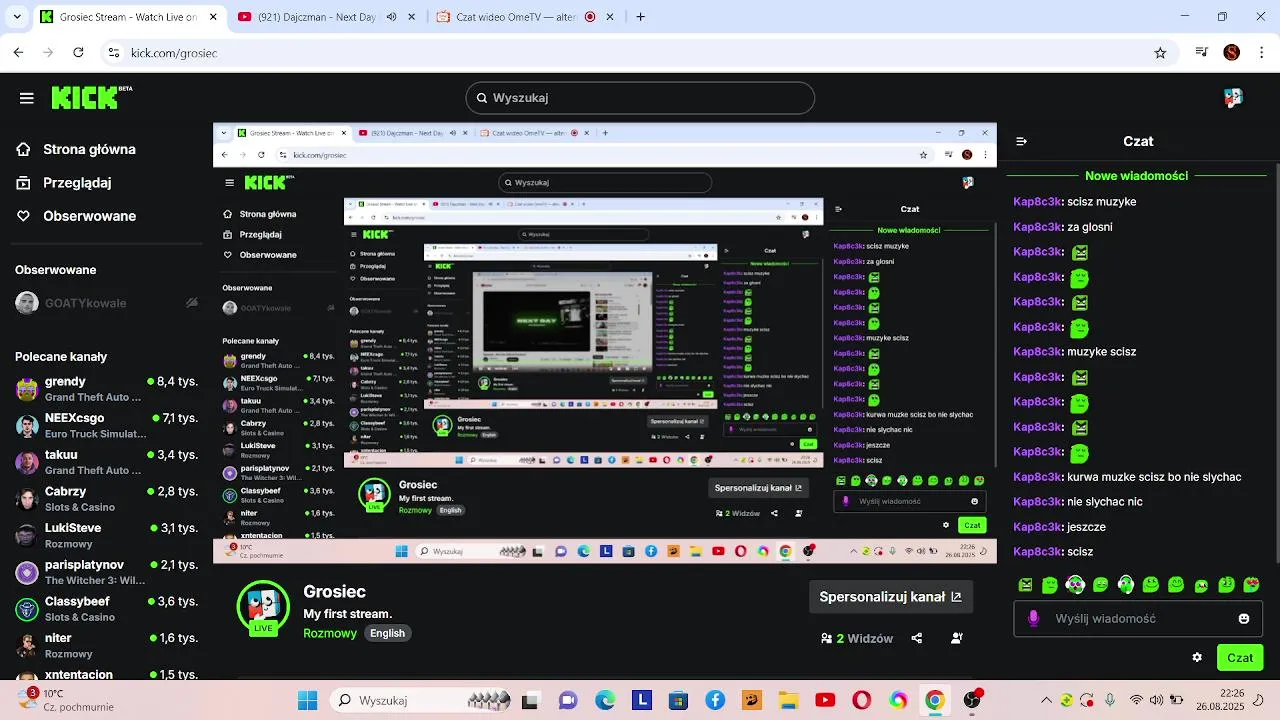This screenshot has height=720, width=1280.
Task: Open the LukiSteve recommended channel
Action: coord(106,535)
